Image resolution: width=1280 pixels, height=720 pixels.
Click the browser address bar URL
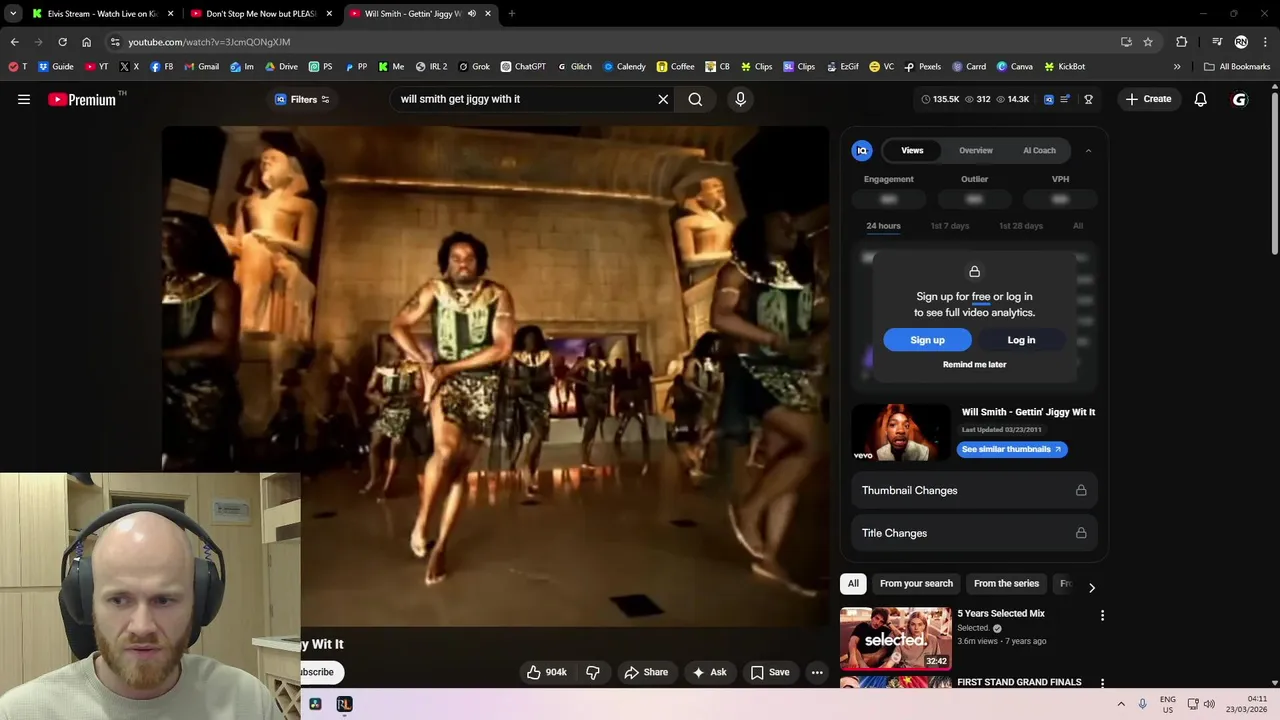(x=209, y=42)
